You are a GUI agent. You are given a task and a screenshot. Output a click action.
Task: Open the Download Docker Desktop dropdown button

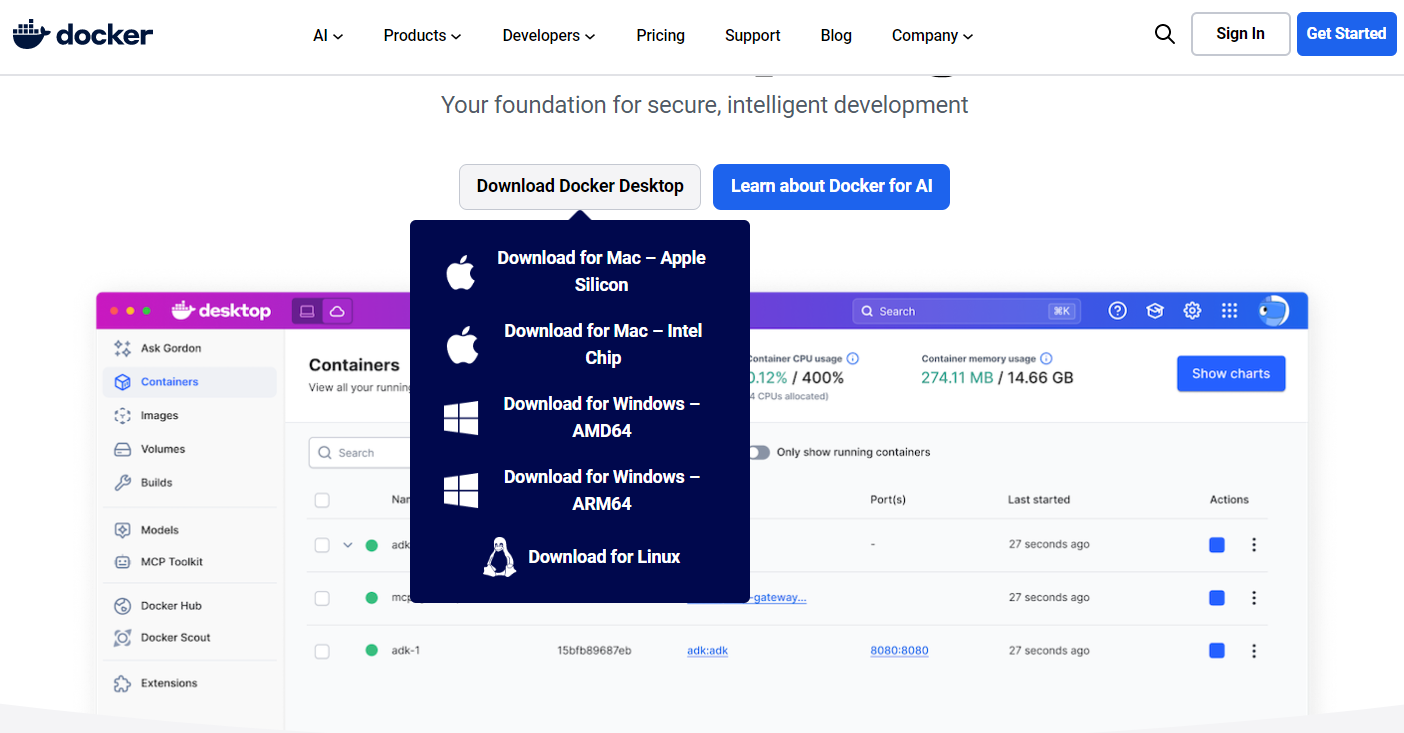coord(580,186)
